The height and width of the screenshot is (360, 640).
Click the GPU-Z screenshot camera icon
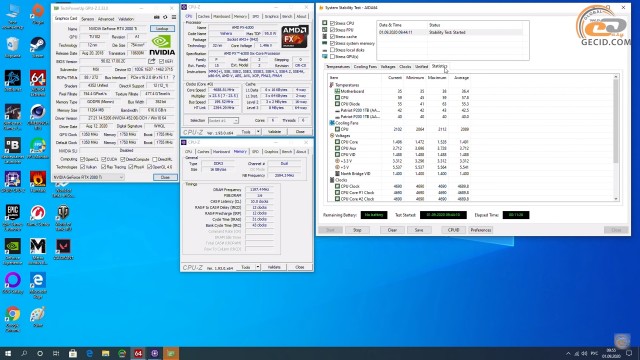(x=157, y=17)
